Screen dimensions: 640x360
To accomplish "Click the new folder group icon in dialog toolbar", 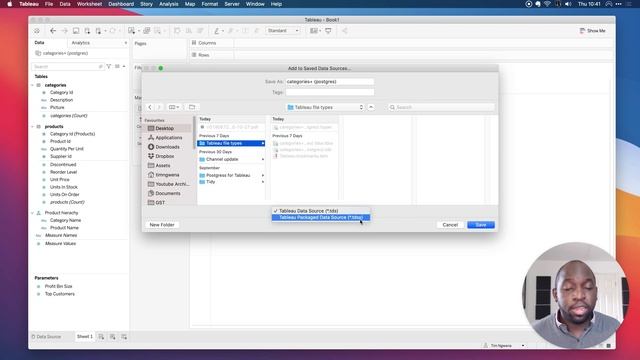I will (192, 107).
